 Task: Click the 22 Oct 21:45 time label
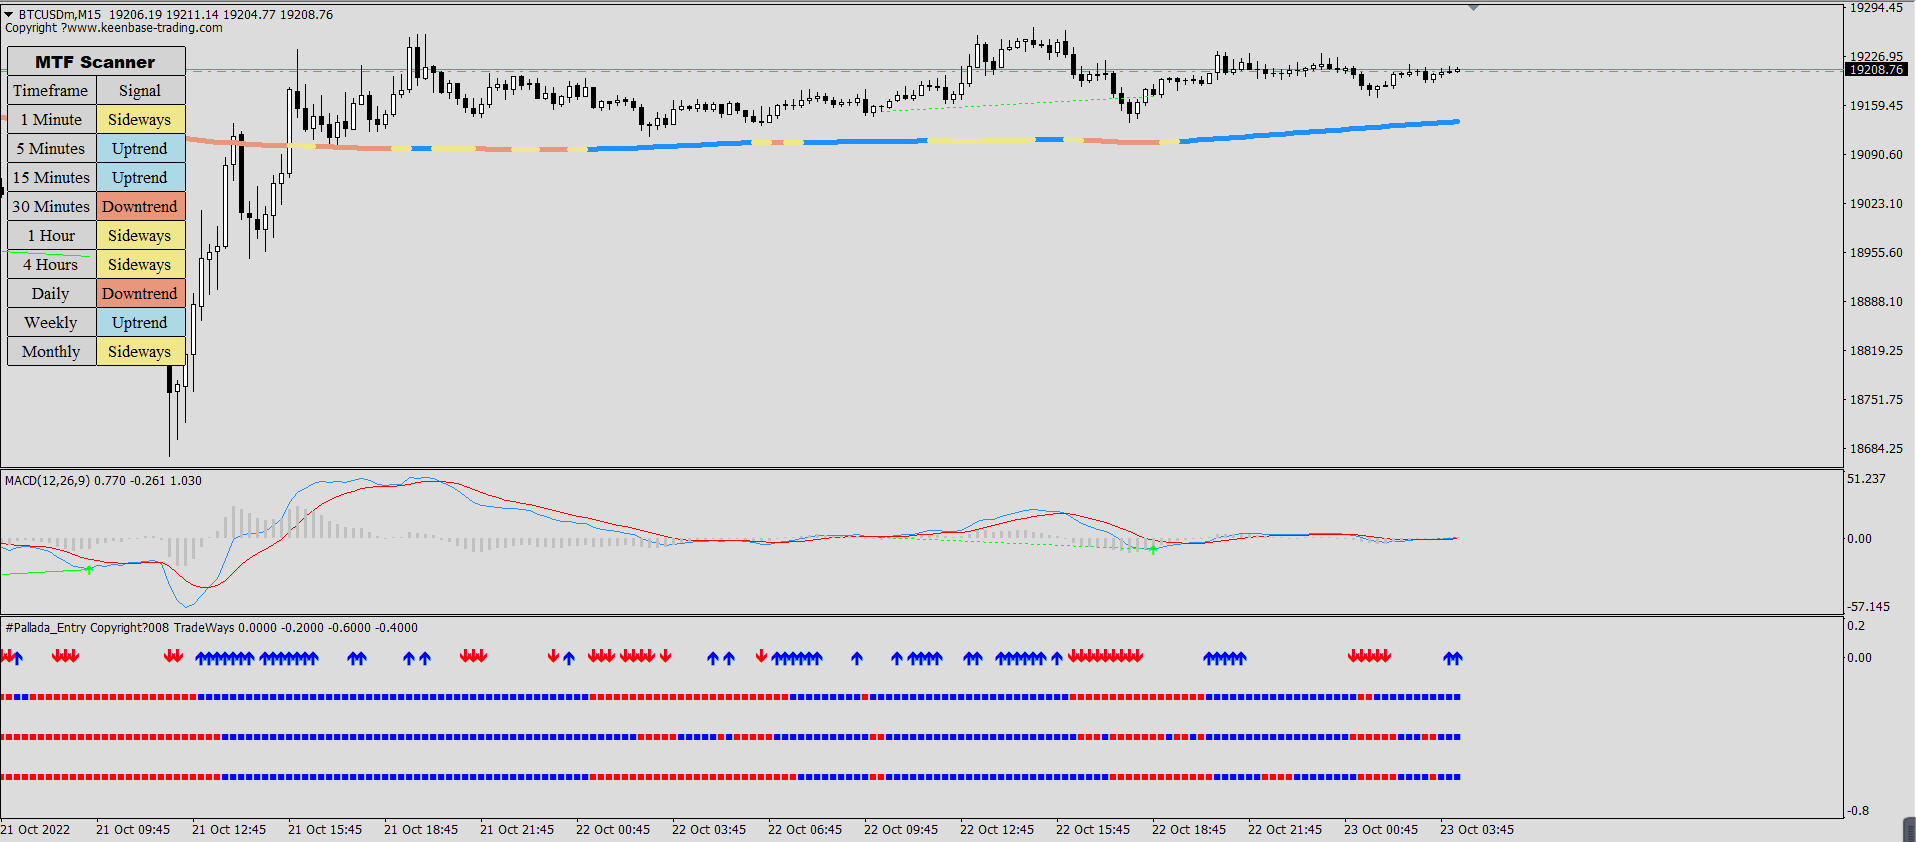tap(1285, 830)
